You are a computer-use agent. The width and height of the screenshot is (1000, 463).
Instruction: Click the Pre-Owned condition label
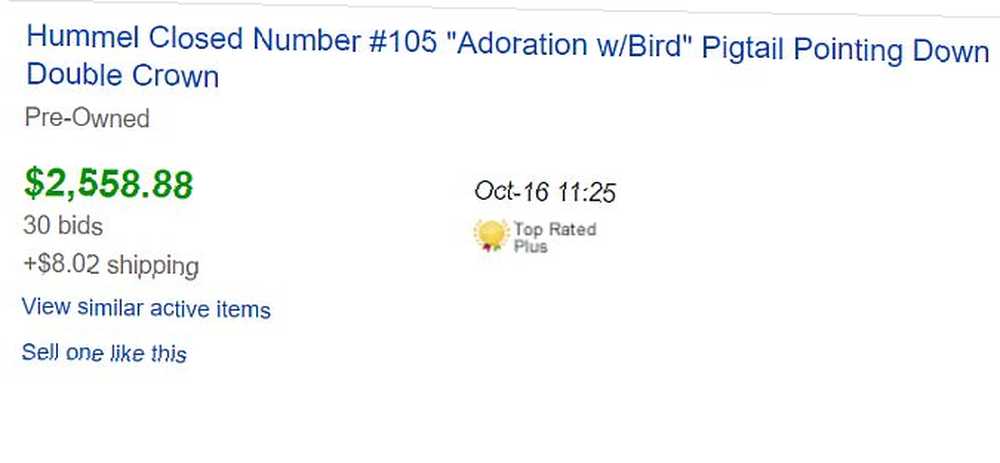click(87, 118)
